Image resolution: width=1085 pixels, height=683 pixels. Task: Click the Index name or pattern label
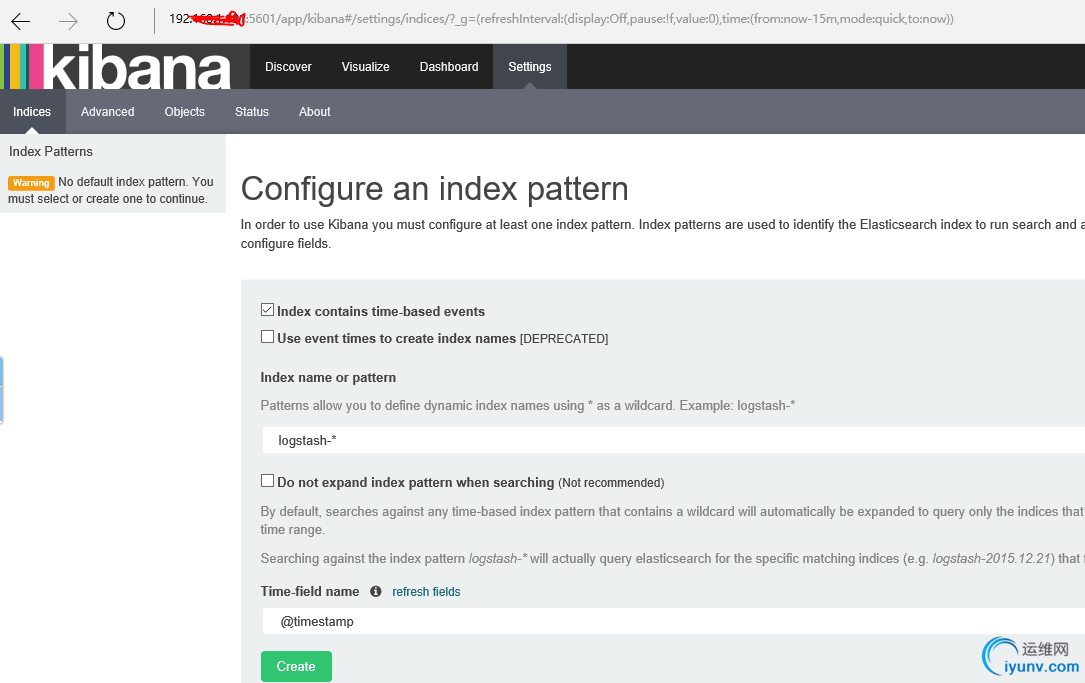328,378
